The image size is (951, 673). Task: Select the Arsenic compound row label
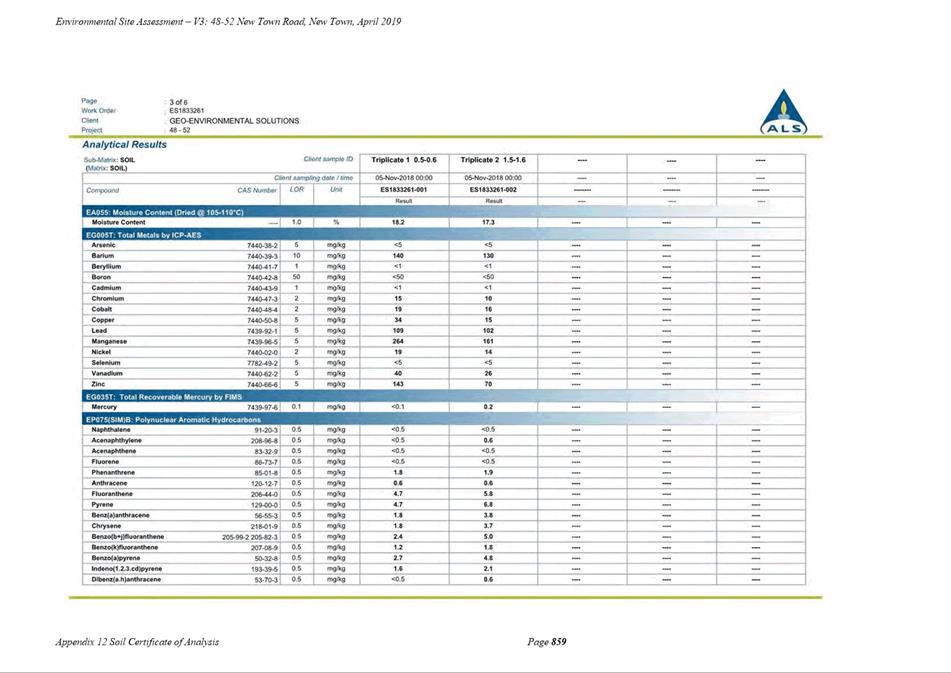103,245
